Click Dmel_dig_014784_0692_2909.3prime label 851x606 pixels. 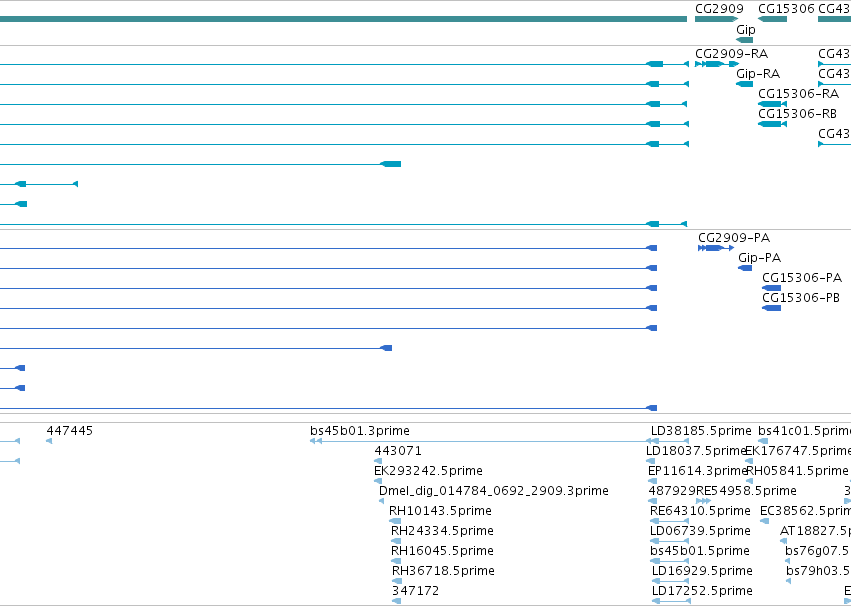point(493,491)
